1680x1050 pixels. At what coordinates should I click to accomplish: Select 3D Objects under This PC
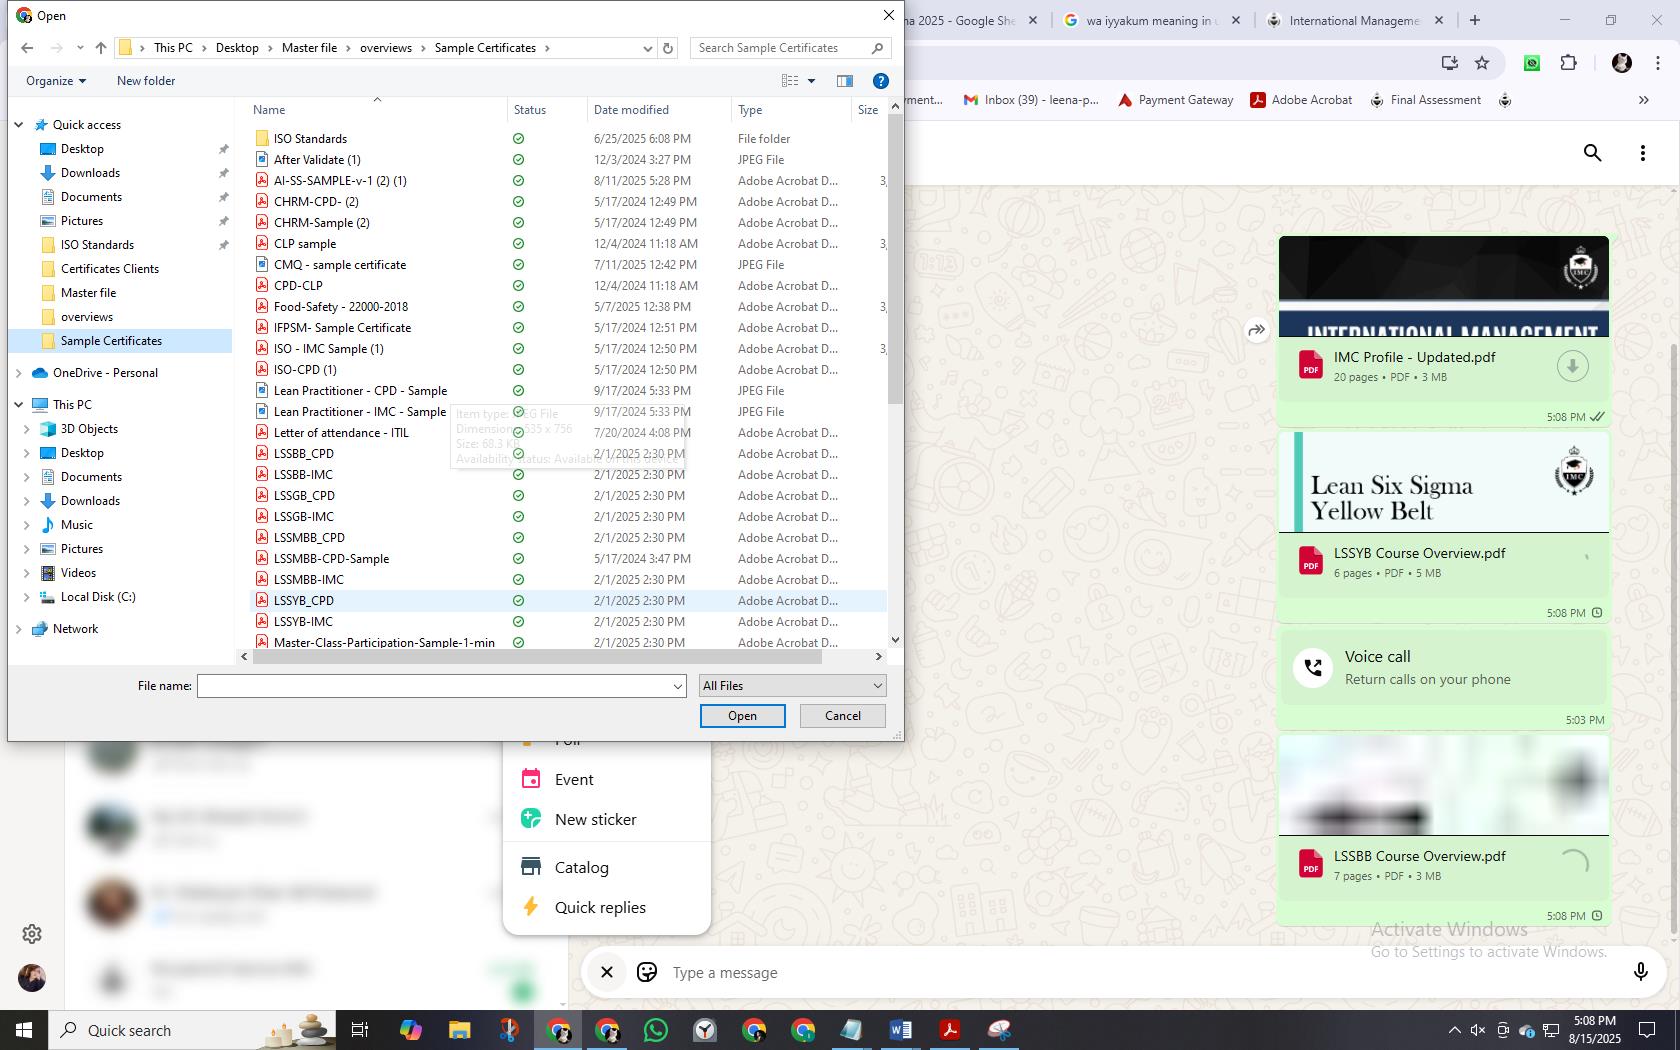(89, 429)
